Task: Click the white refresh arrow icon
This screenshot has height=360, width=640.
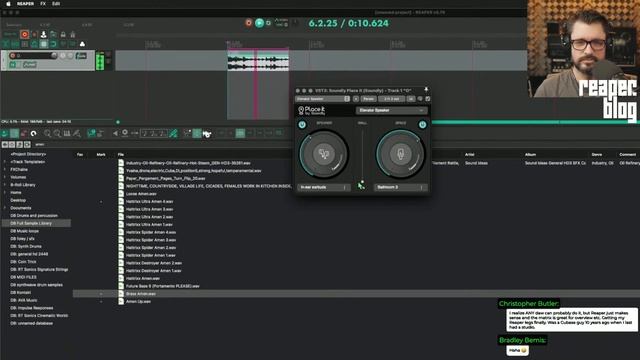Action: click(x=33, y=133)
